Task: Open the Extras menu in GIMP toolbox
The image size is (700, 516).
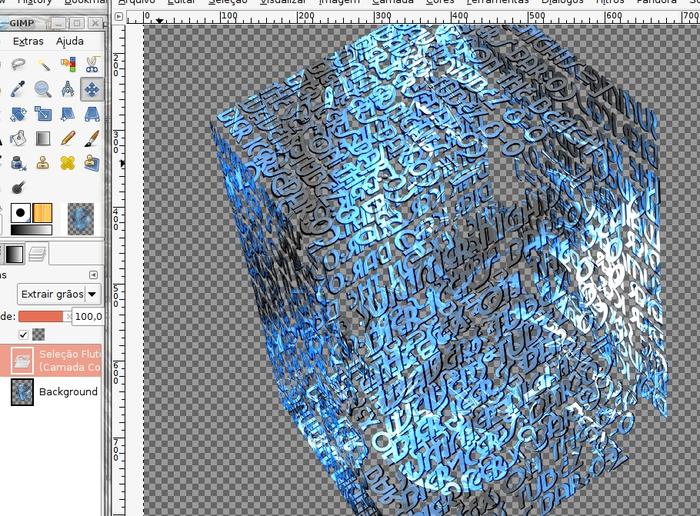Action: click(x=28, y=41)
